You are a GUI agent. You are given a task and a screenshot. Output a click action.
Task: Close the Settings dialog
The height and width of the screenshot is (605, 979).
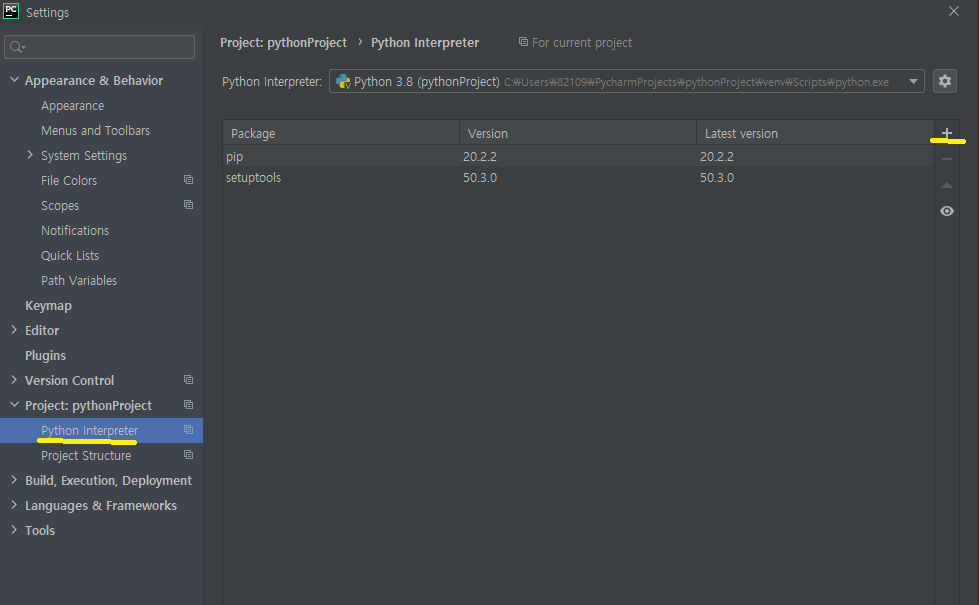tap(953, 11)
